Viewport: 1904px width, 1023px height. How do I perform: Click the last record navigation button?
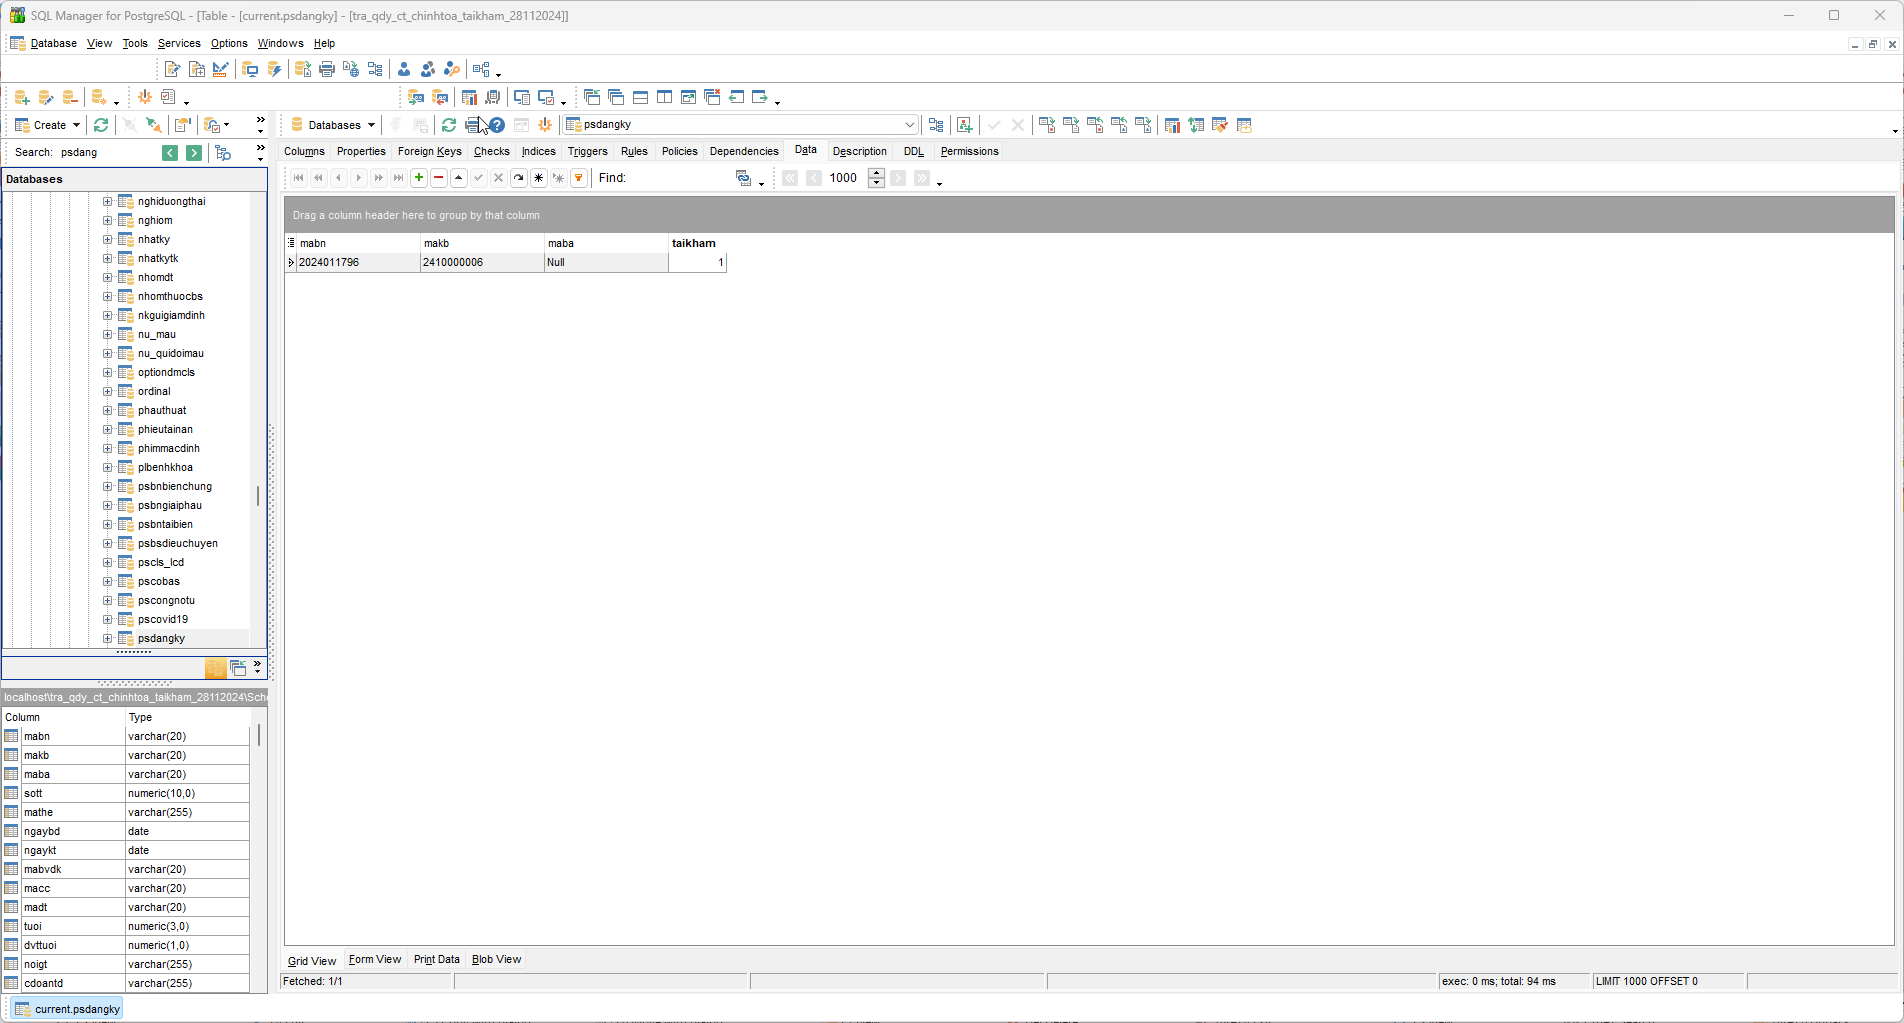click(x=399, y=178)
